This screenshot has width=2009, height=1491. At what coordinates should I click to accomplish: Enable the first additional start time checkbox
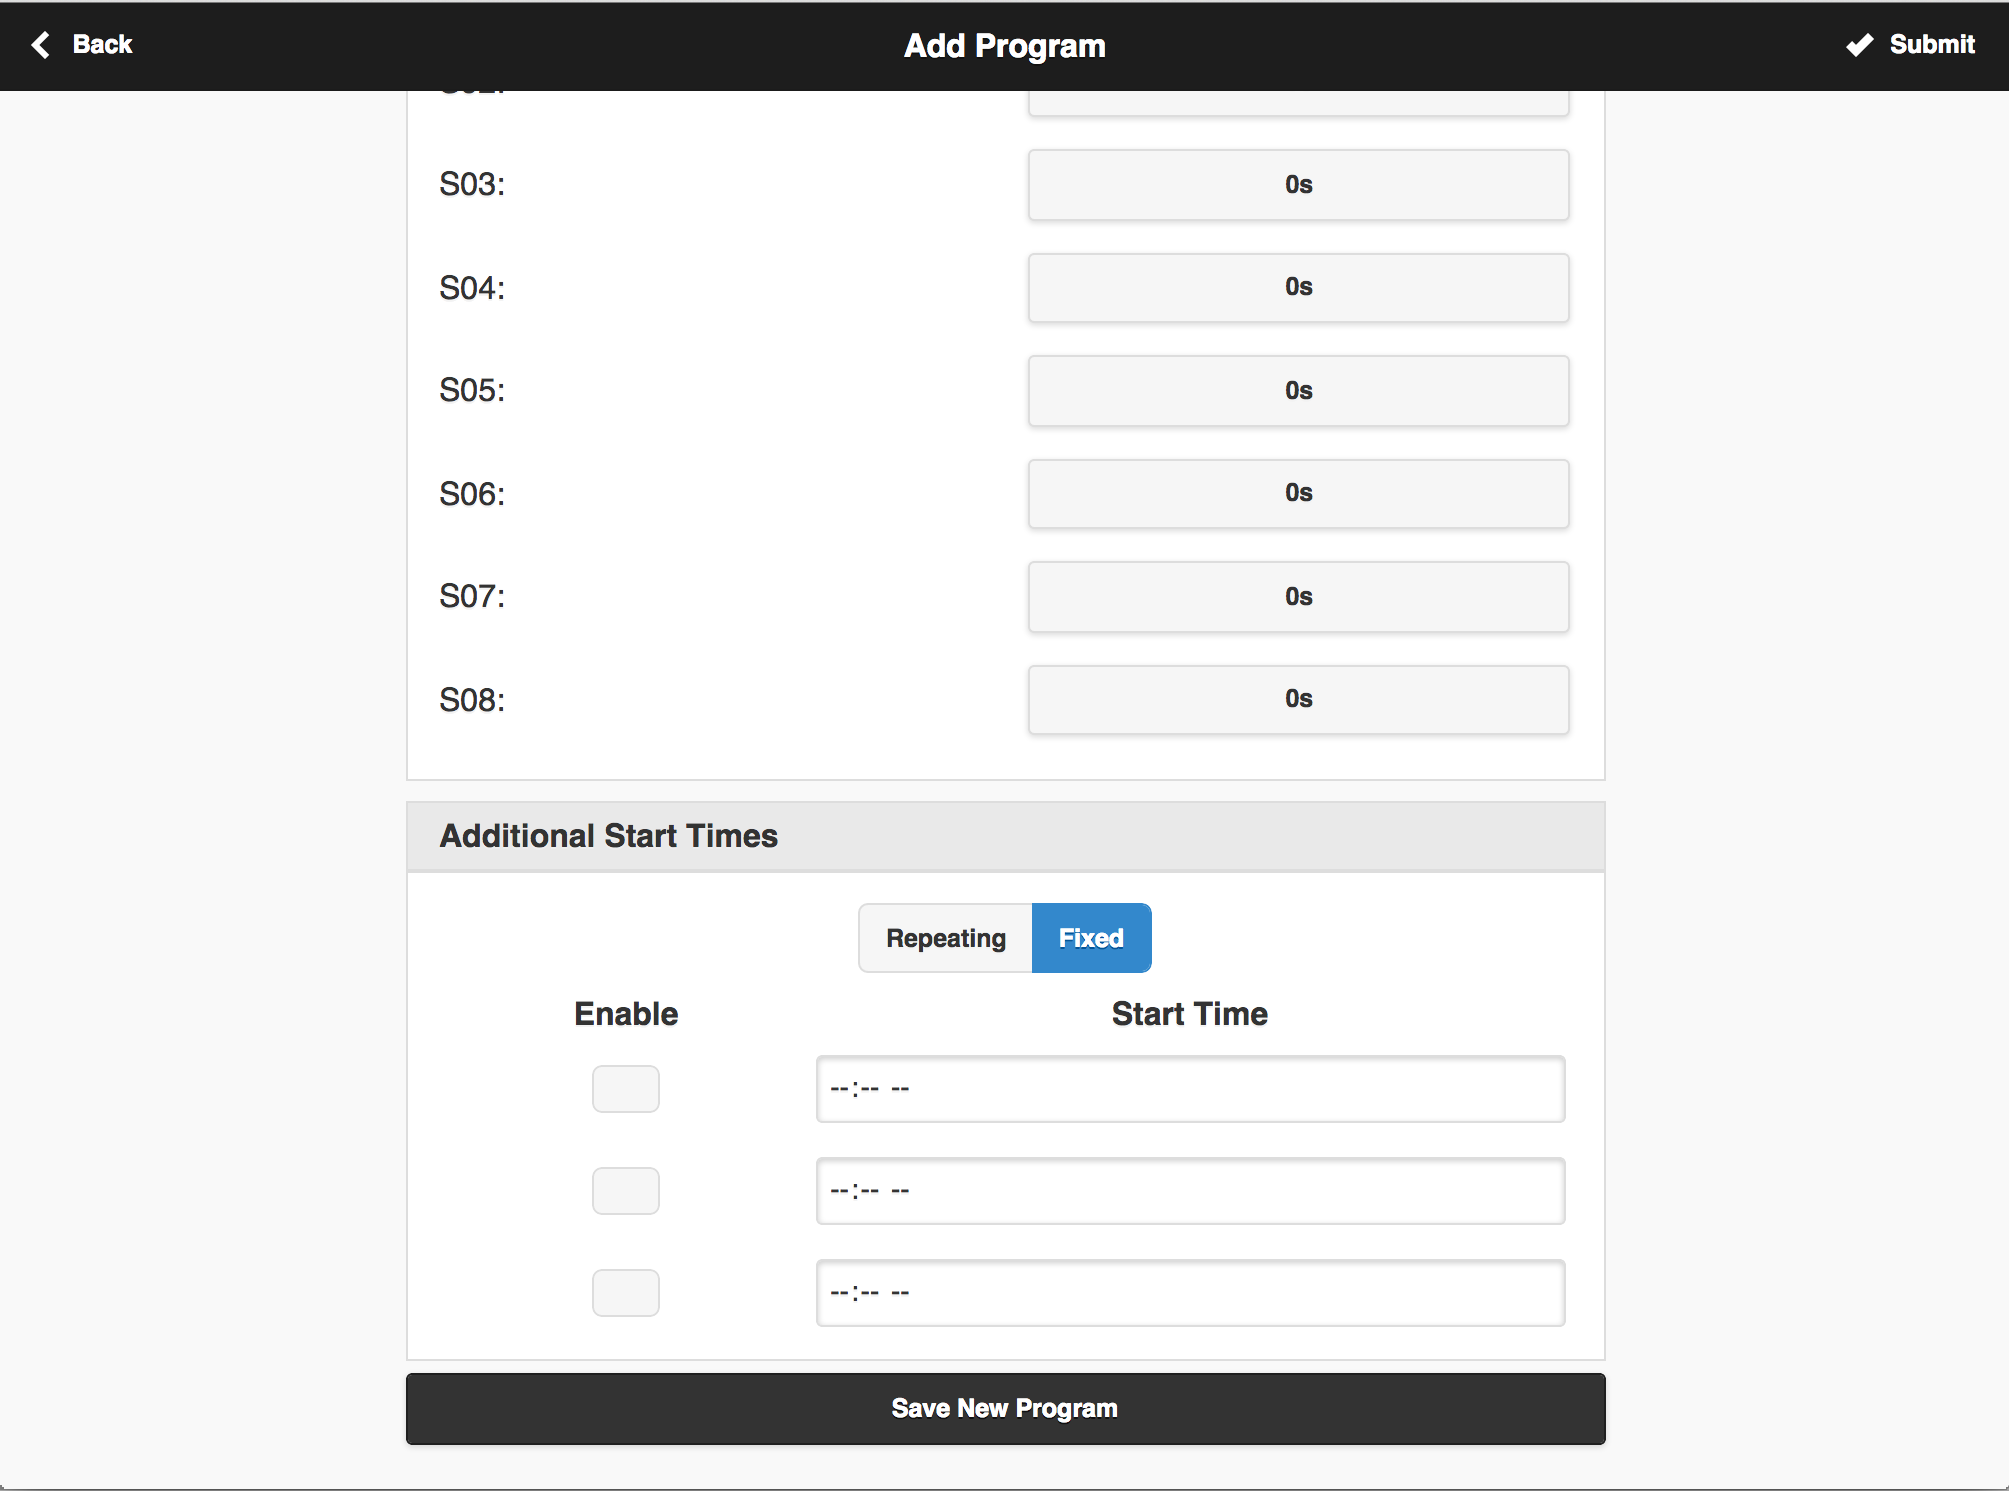point(625,1089)
